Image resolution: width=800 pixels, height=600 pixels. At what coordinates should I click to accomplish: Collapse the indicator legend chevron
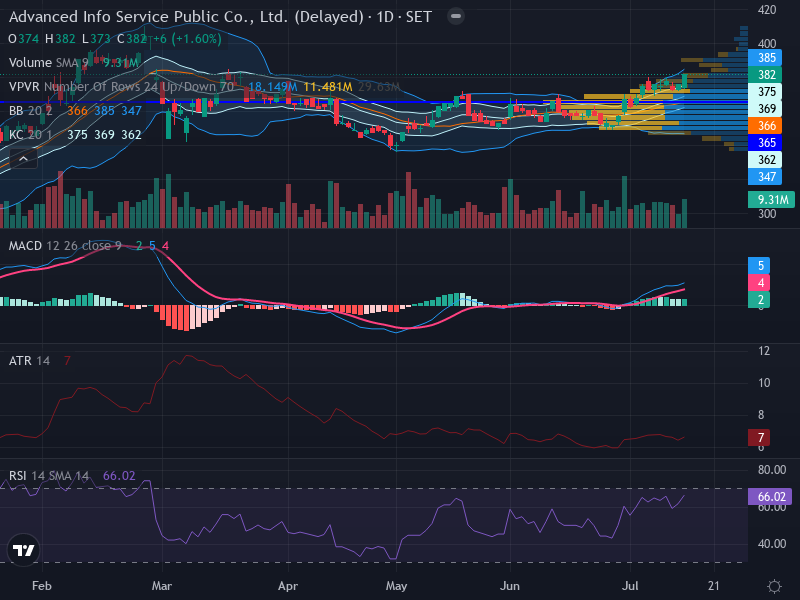pos(23,159)
